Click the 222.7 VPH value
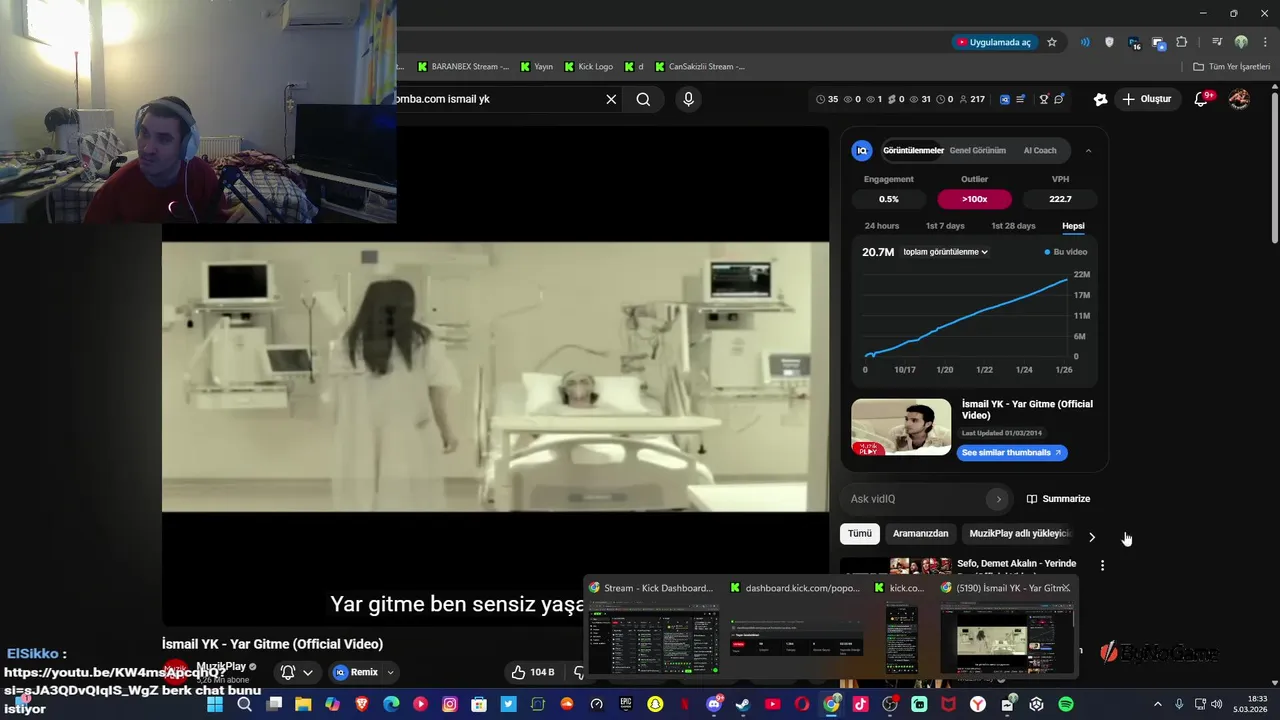 pyautogui.click(x=1060, y=199)
